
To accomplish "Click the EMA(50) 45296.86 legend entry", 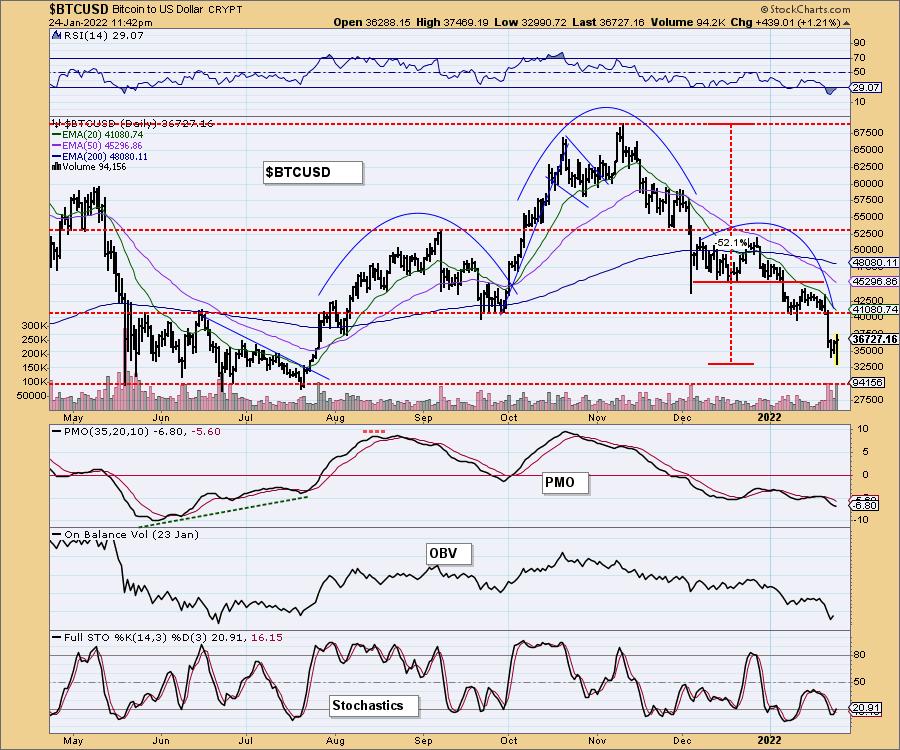I will (98, 145).
